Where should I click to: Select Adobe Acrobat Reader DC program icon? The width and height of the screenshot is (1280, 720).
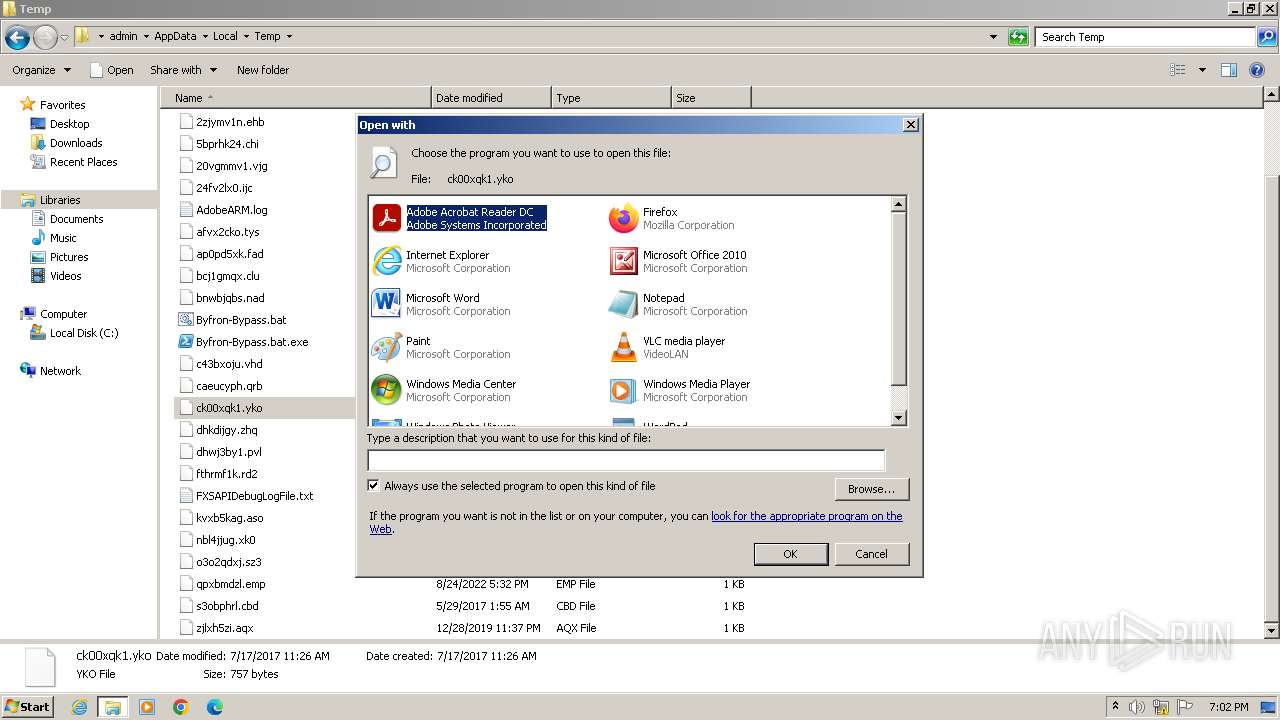point(386,218)
